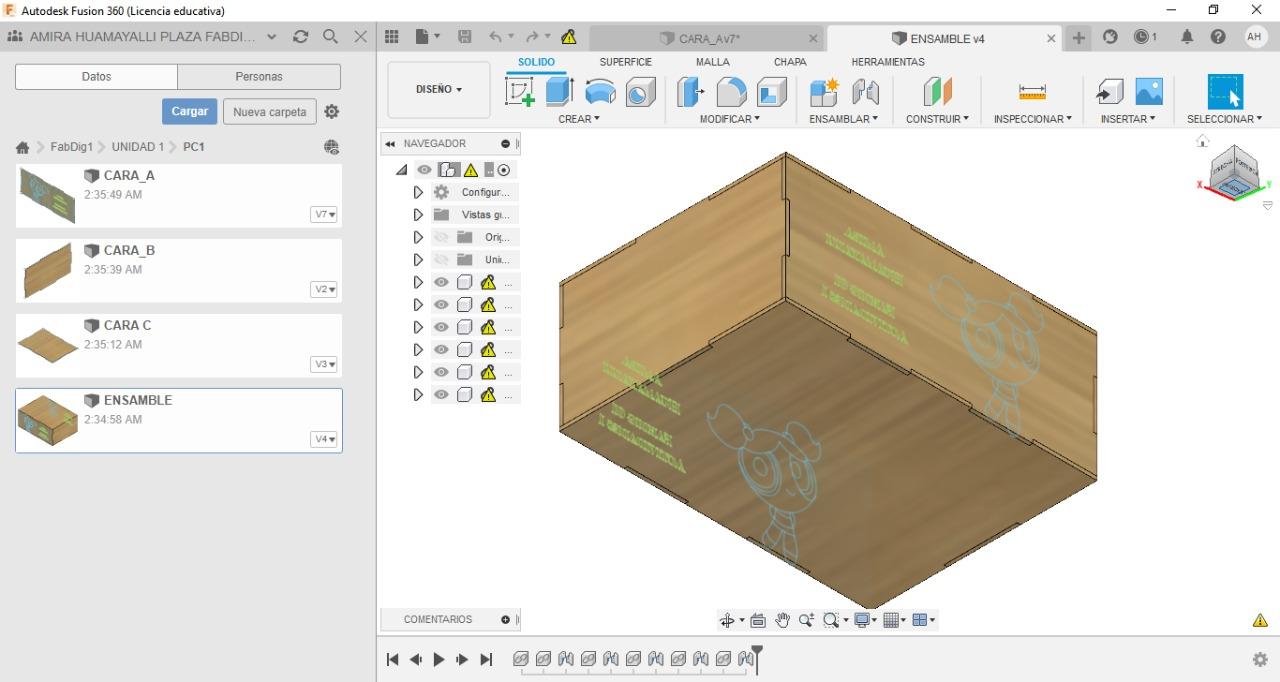Choose the Fillet tool in Modificar
Viewport: 1280px width, 682px height.
tap(731, 92)
